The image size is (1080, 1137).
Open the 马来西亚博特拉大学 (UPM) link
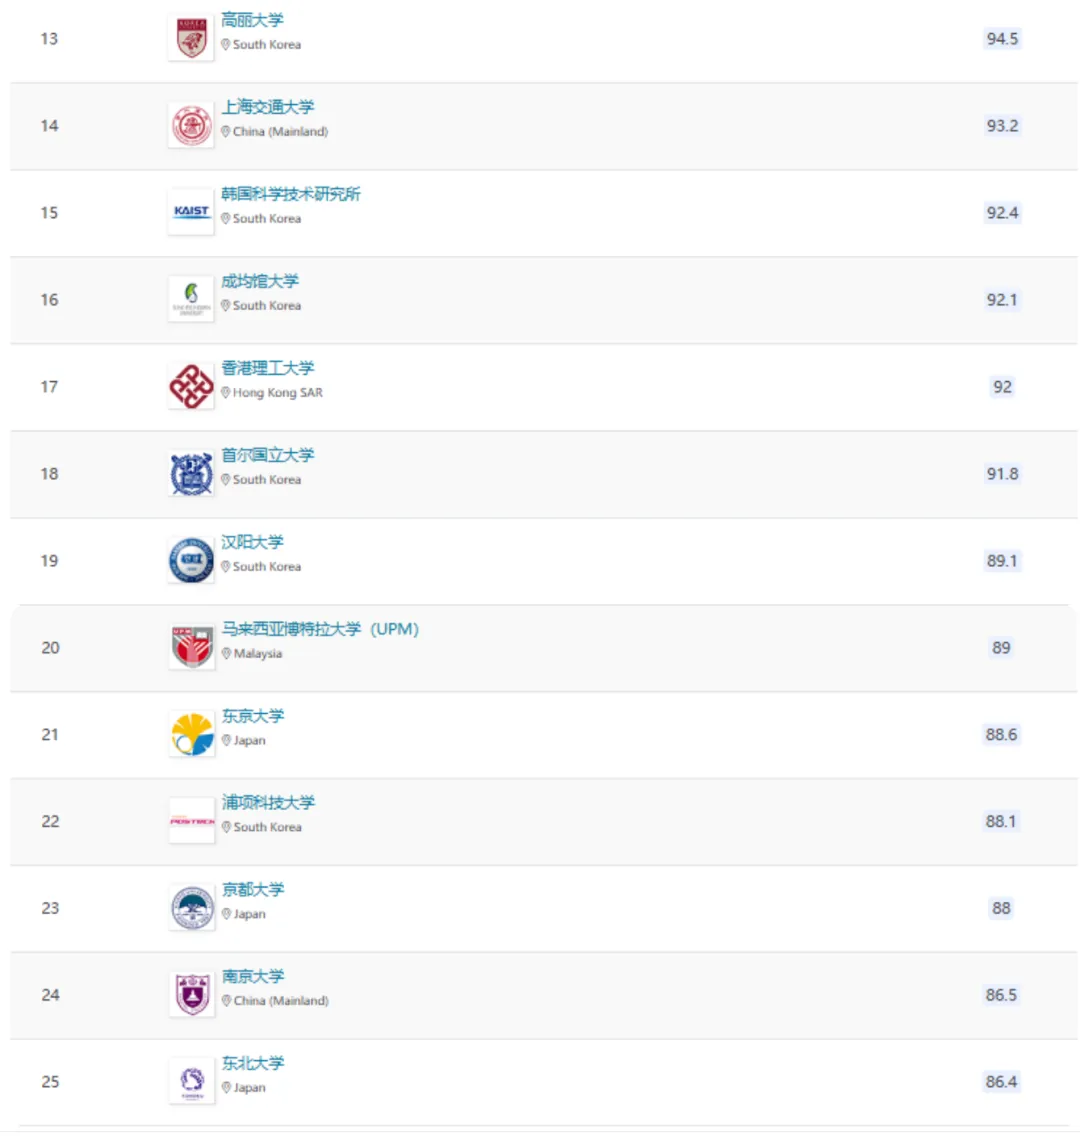(321, 629)
